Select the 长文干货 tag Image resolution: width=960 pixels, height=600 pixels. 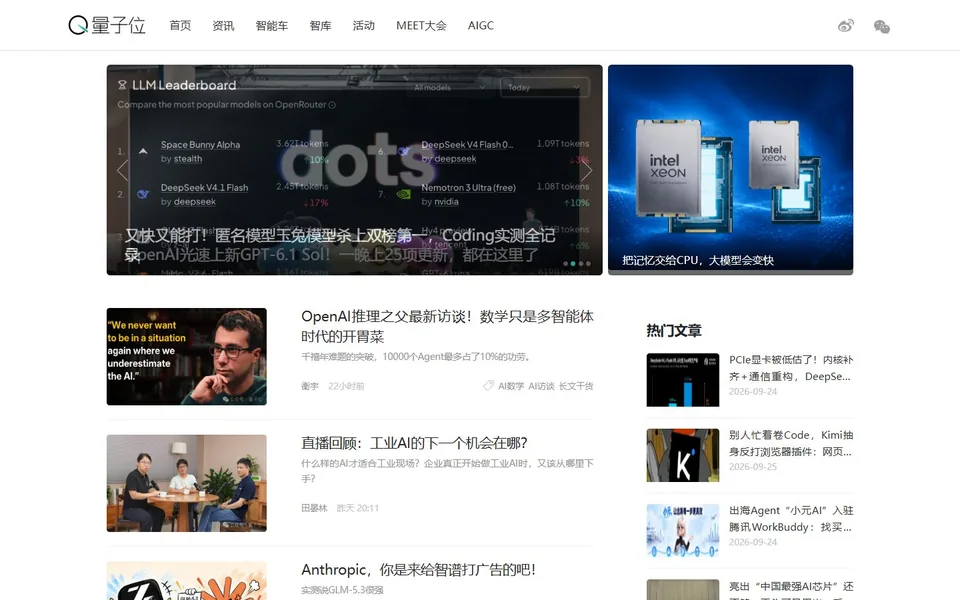[x=576, y=386]
